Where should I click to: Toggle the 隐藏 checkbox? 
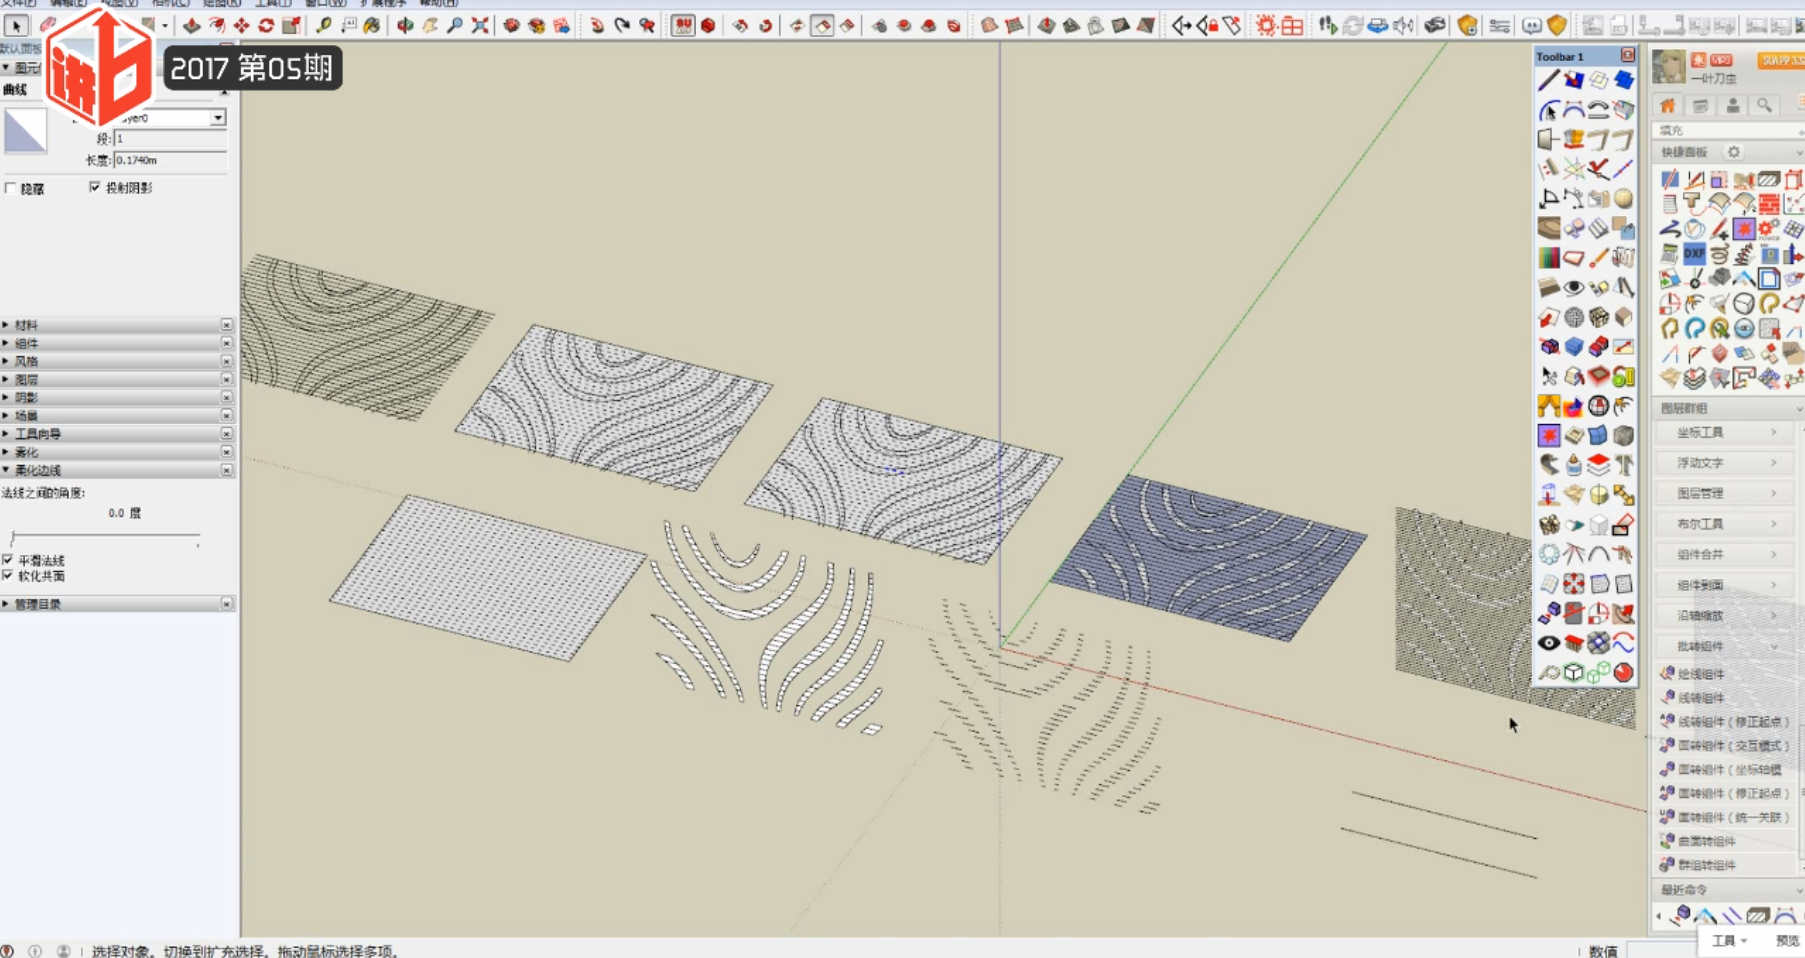[10, 188]
